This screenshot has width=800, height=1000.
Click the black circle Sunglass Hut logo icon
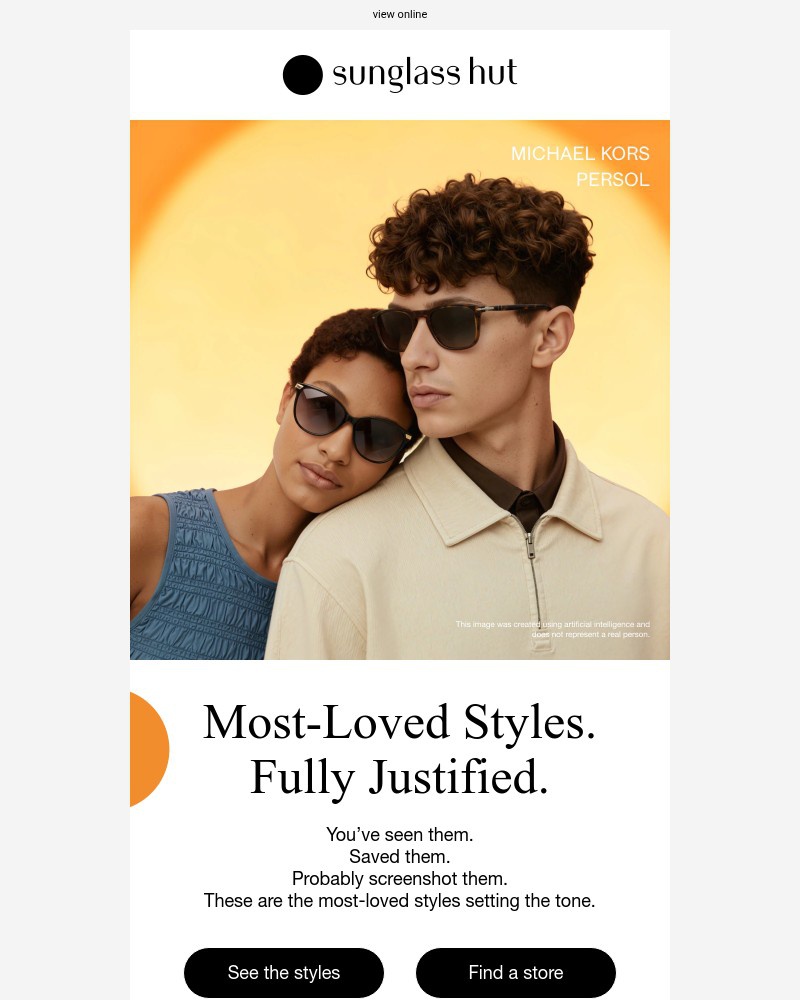tap(302, 75)
